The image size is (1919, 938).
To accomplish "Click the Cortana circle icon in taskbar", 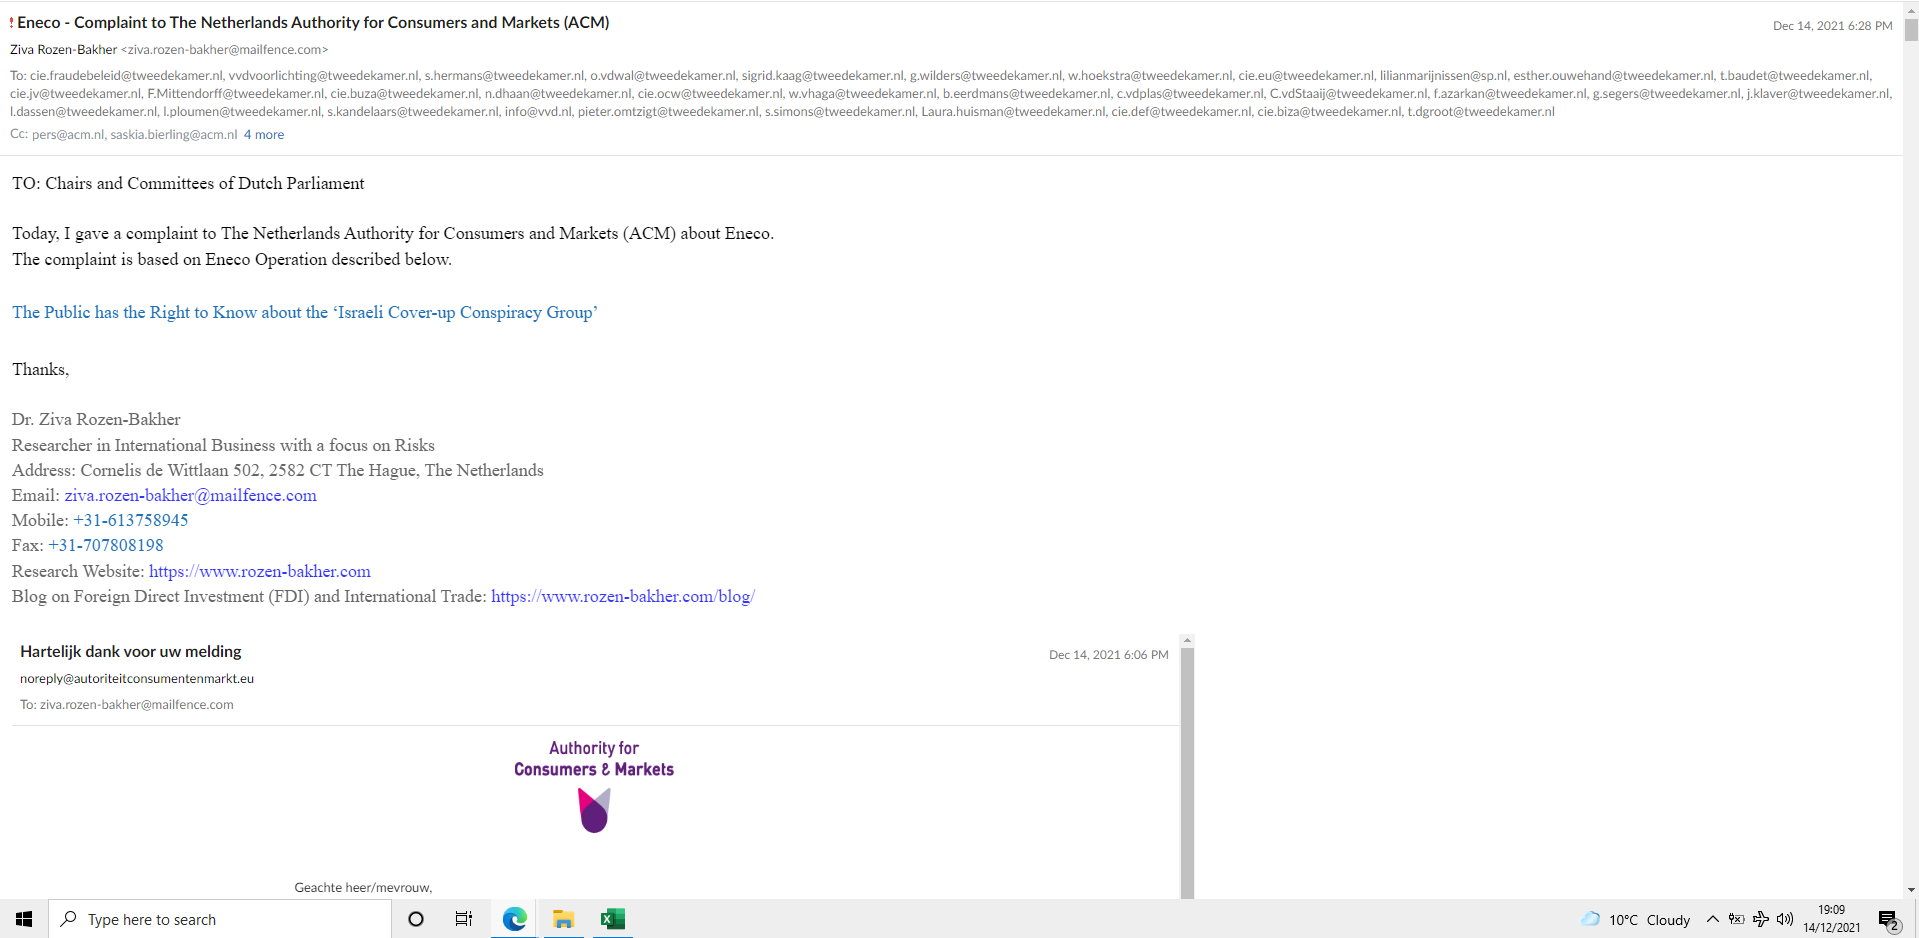I will pyautogui.click(x=416, y=919).
